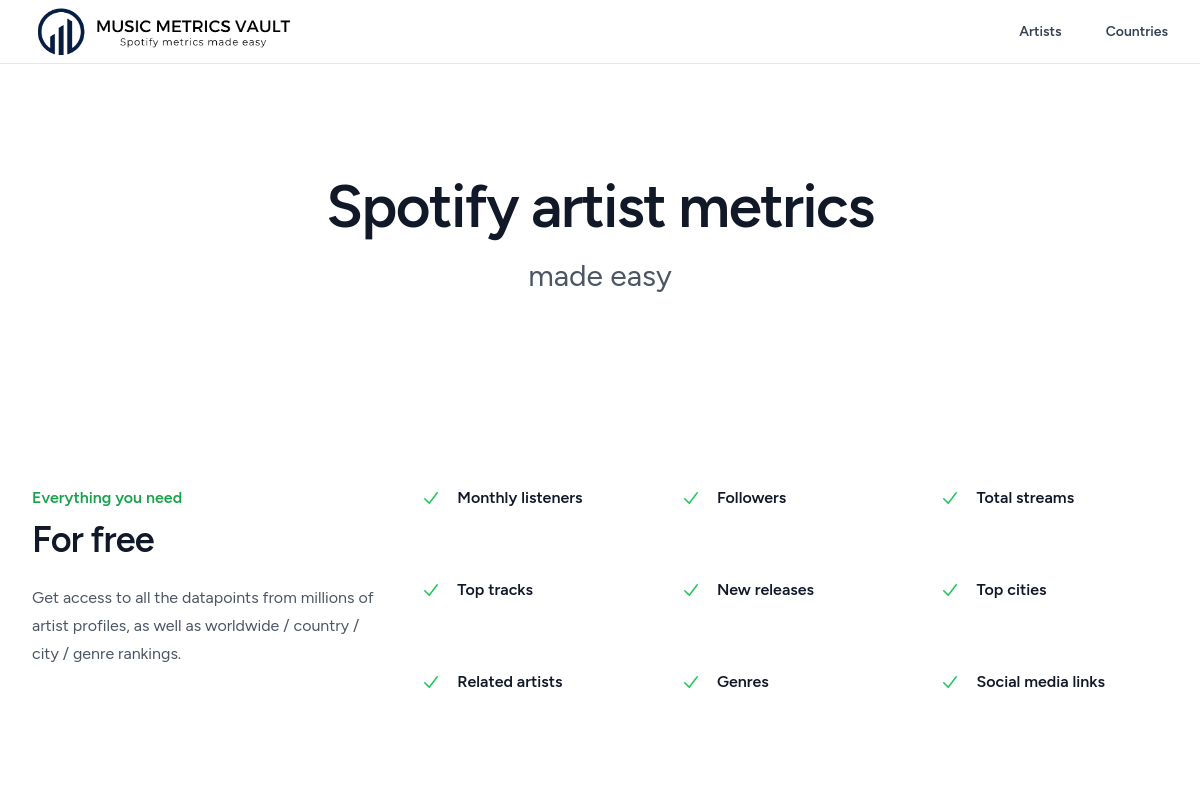This screenshot has height=800, width=1200.
Task: Click the MUSIC METRICS VAULT site title
Action: click(x=193, y=25)
